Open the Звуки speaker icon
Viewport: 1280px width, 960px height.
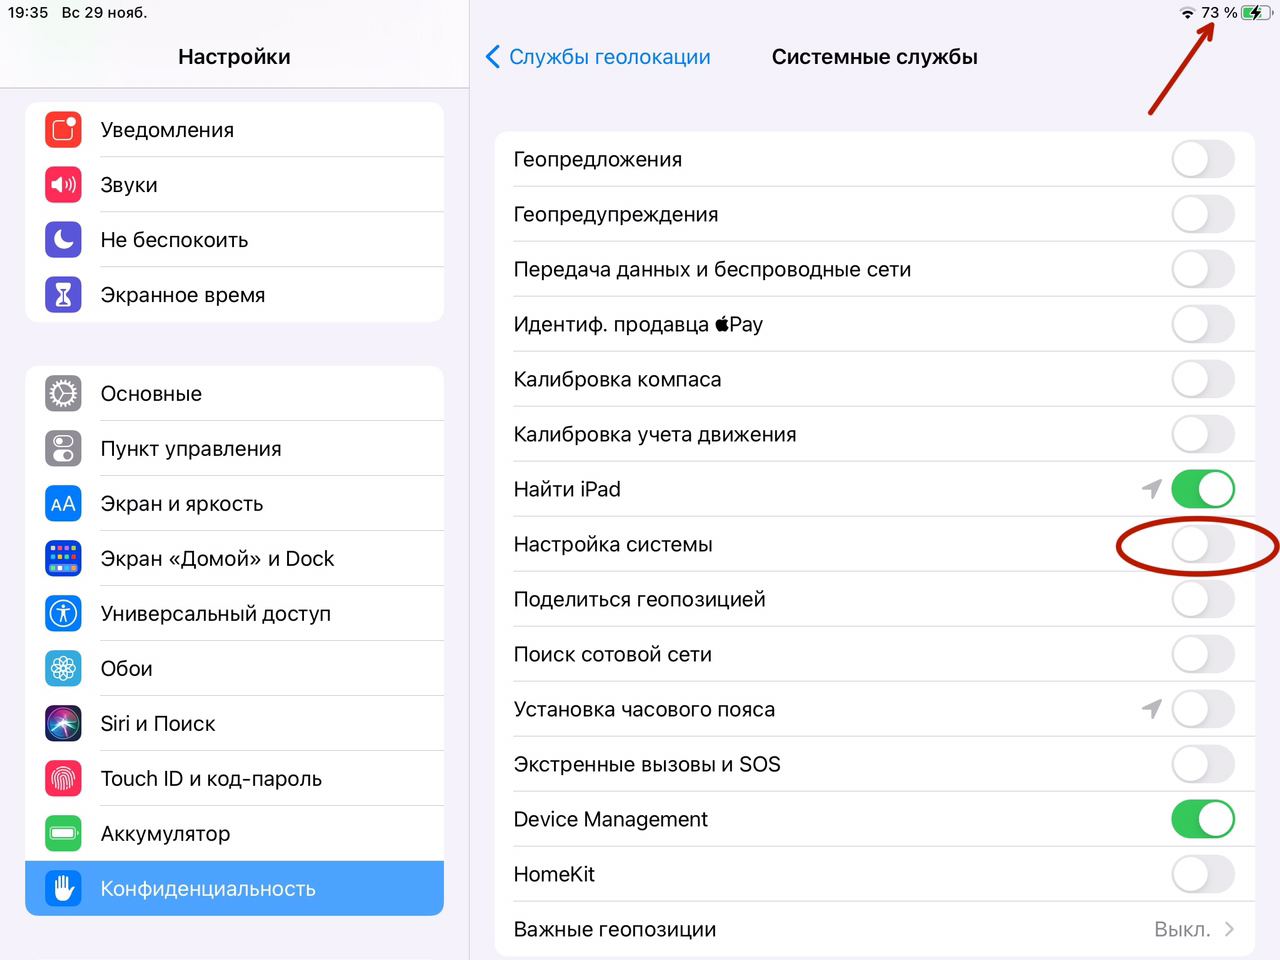[63, 185]
